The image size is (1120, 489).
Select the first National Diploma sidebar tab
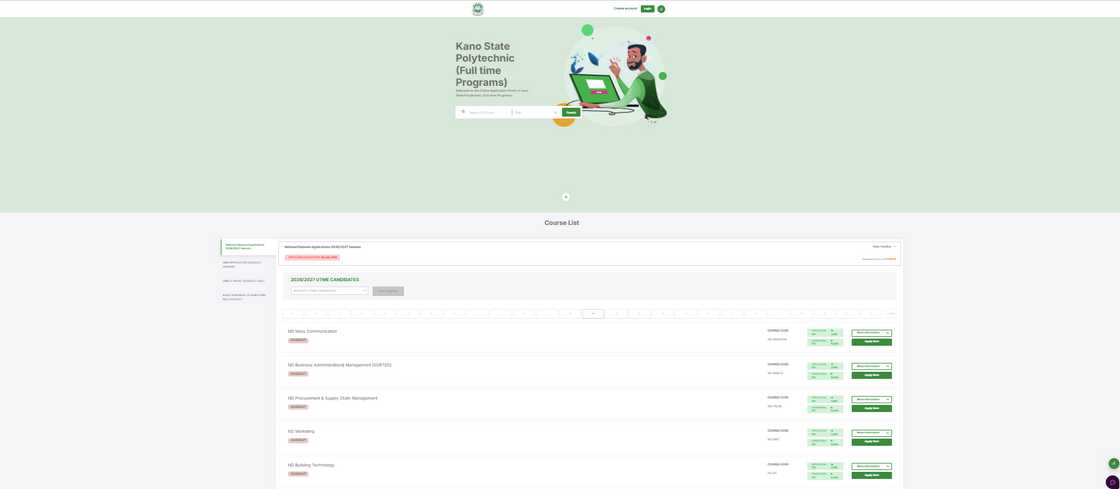pos(248,247)
